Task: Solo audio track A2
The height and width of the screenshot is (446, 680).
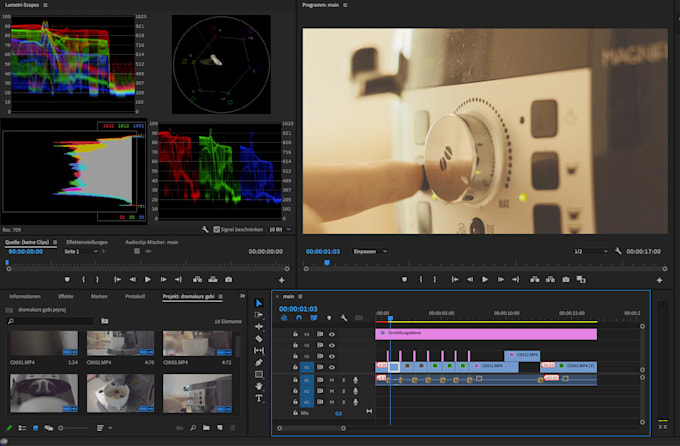Action: click(344, 391)
